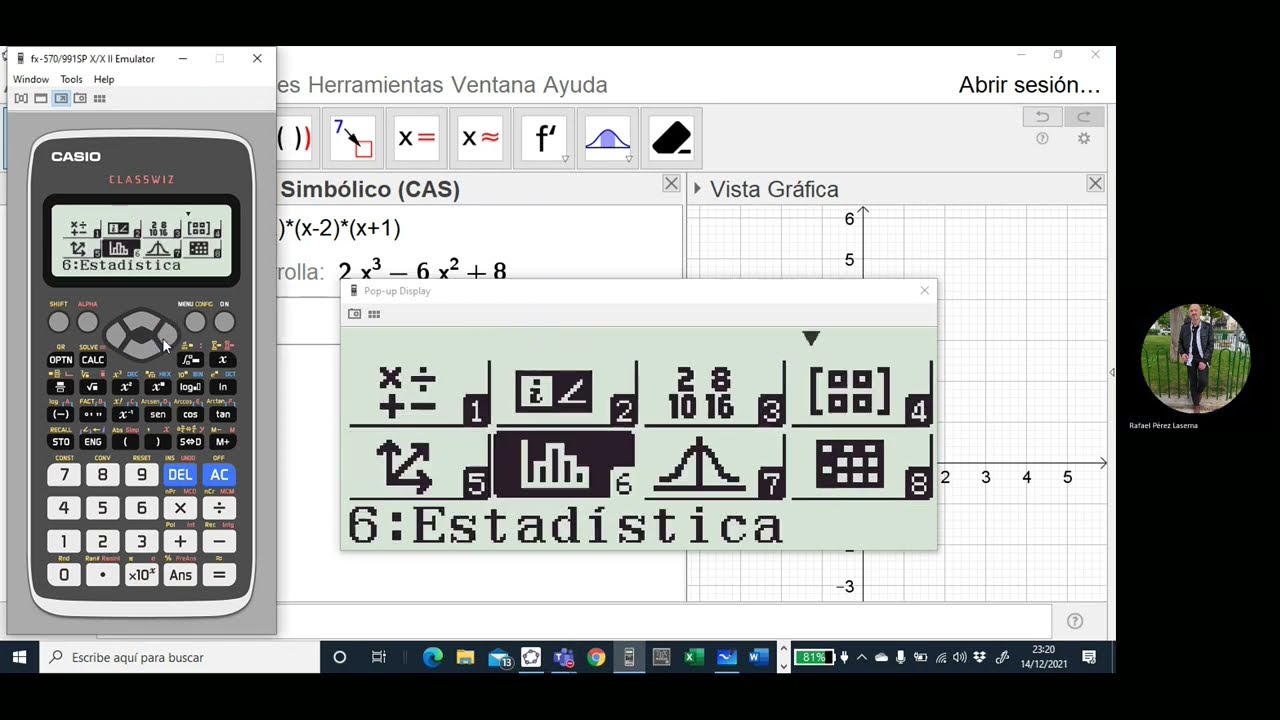The height and width of the screenshot is (720, 1280).
Task: Close the Simbólico (CAS) panel
Action: coord(671,184)
